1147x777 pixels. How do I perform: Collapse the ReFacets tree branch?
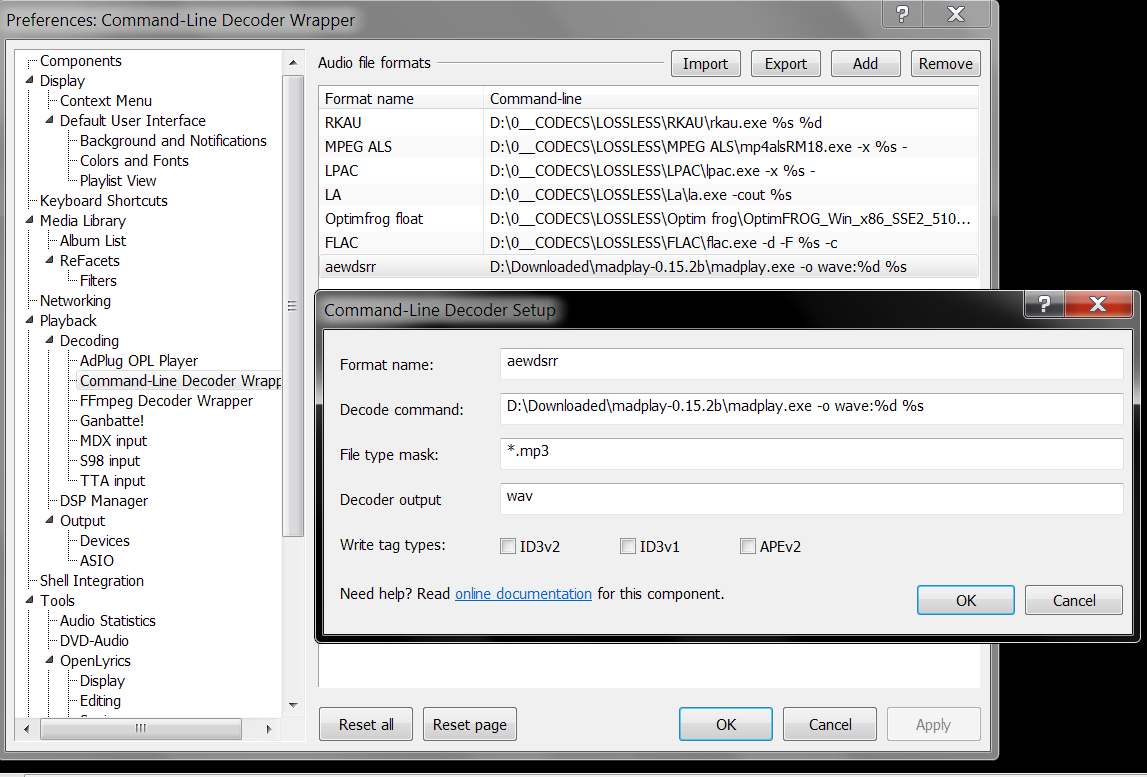point(50,260)
